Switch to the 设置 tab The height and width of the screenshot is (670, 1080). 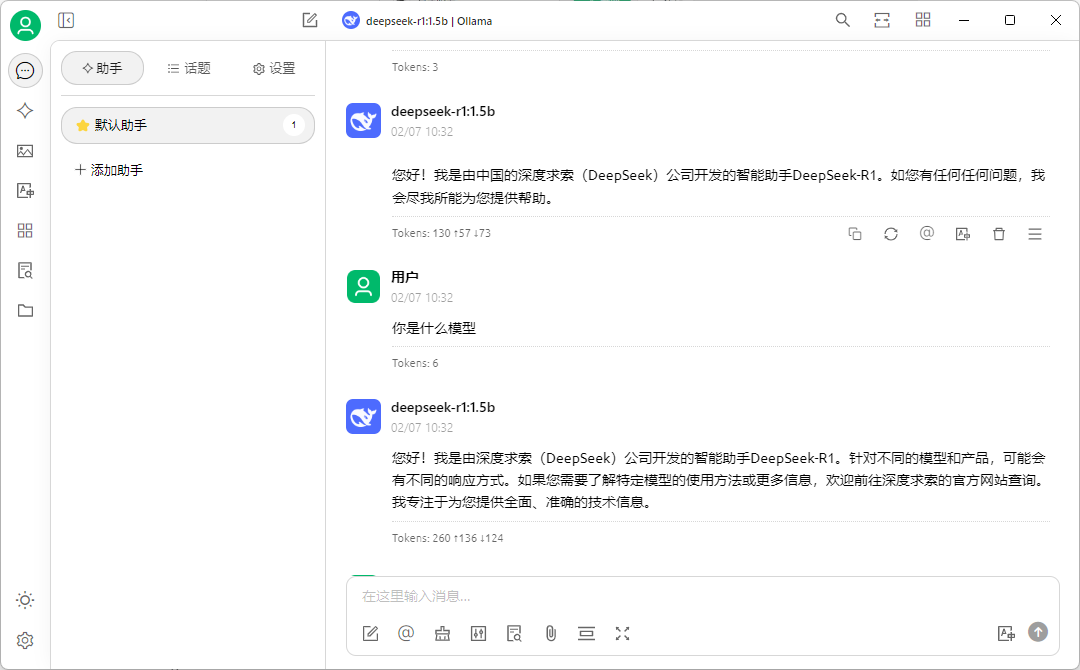coord(274,68)
